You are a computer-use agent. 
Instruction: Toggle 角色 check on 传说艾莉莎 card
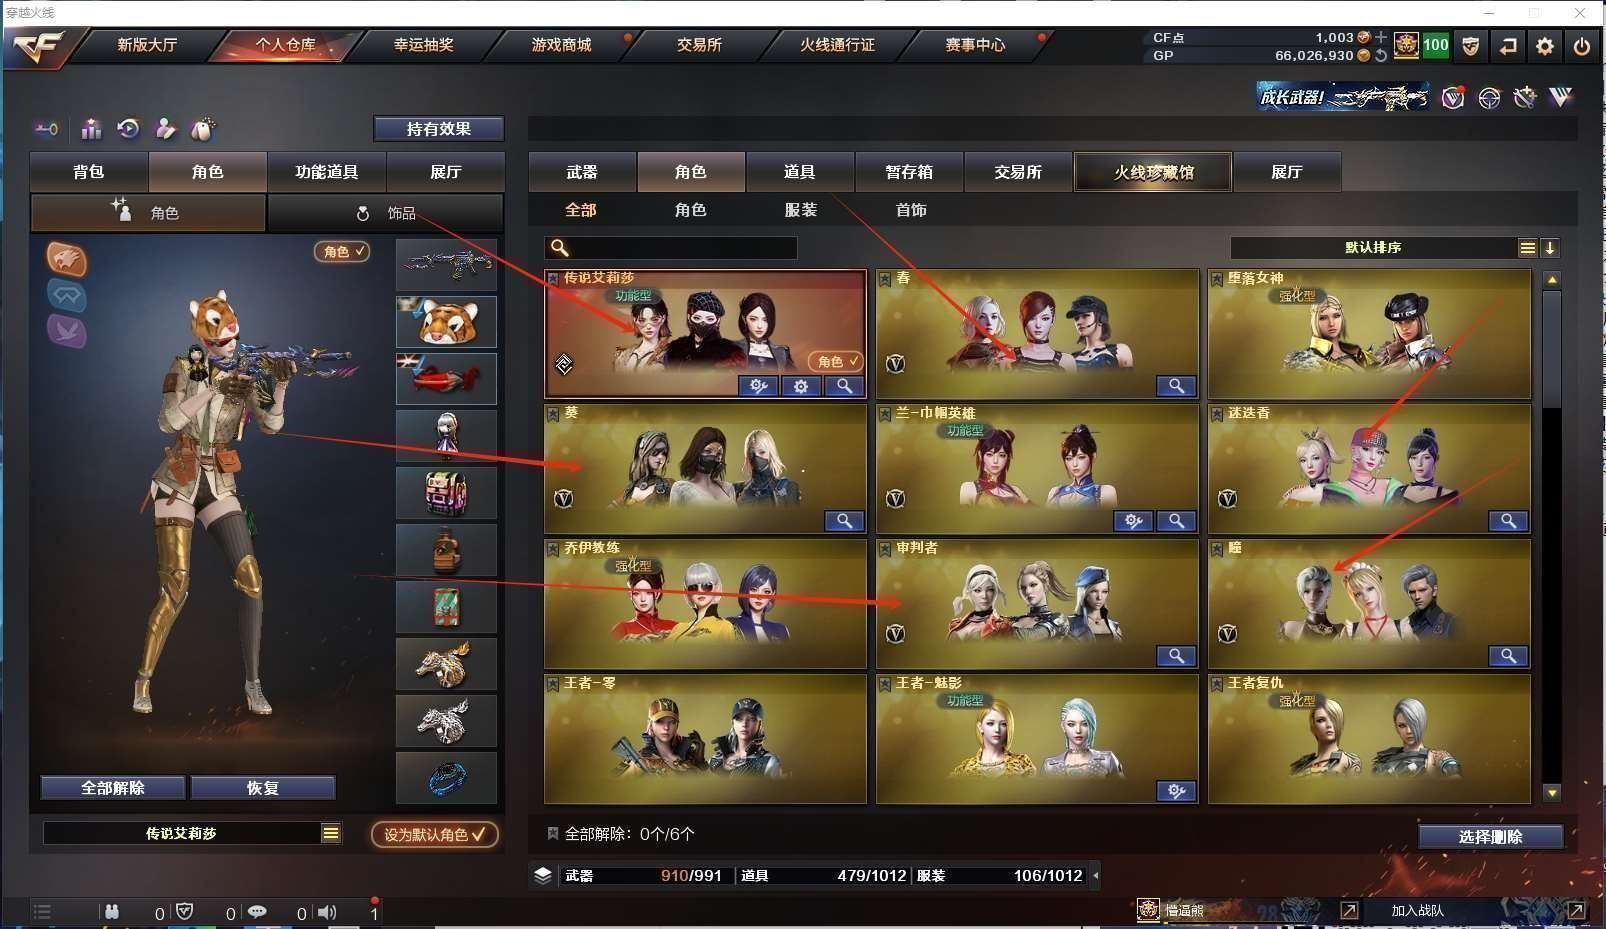835,361
